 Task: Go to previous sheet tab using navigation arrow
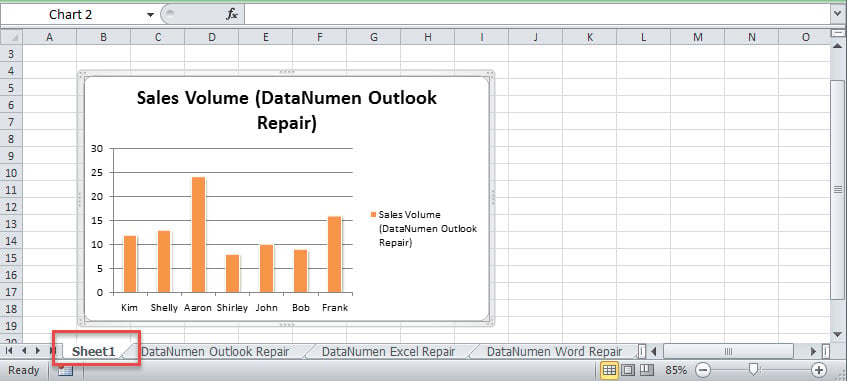(24, 351)
